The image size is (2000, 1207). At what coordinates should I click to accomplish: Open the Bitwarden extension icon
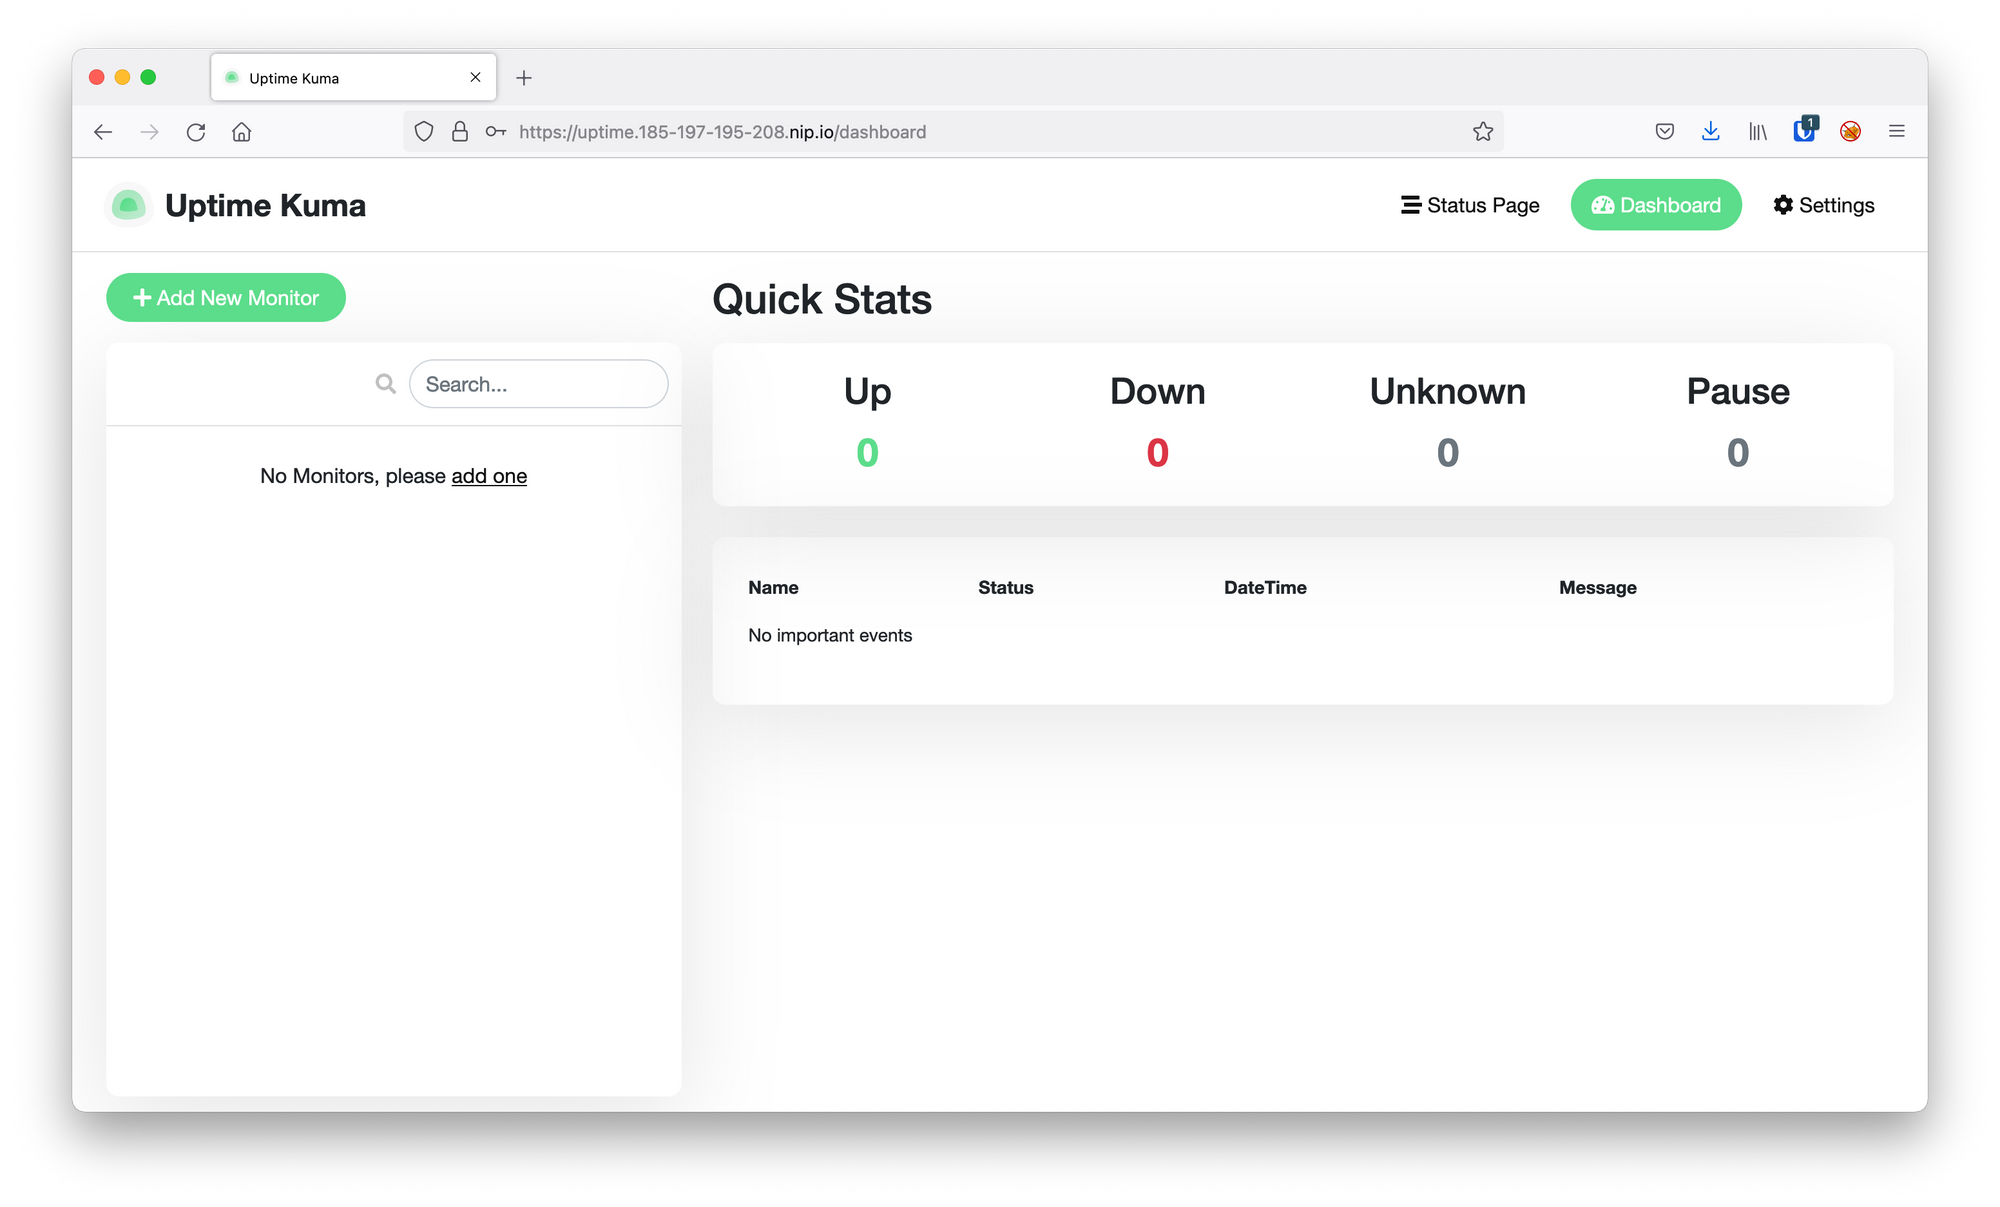(1804, 130)
